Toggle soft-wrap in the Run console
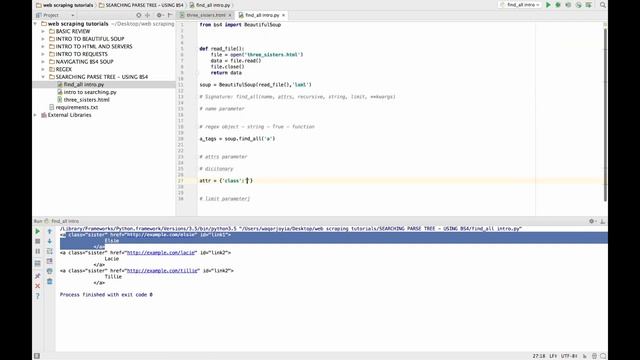This screenshot has width=640, height=360. point(50,251)
